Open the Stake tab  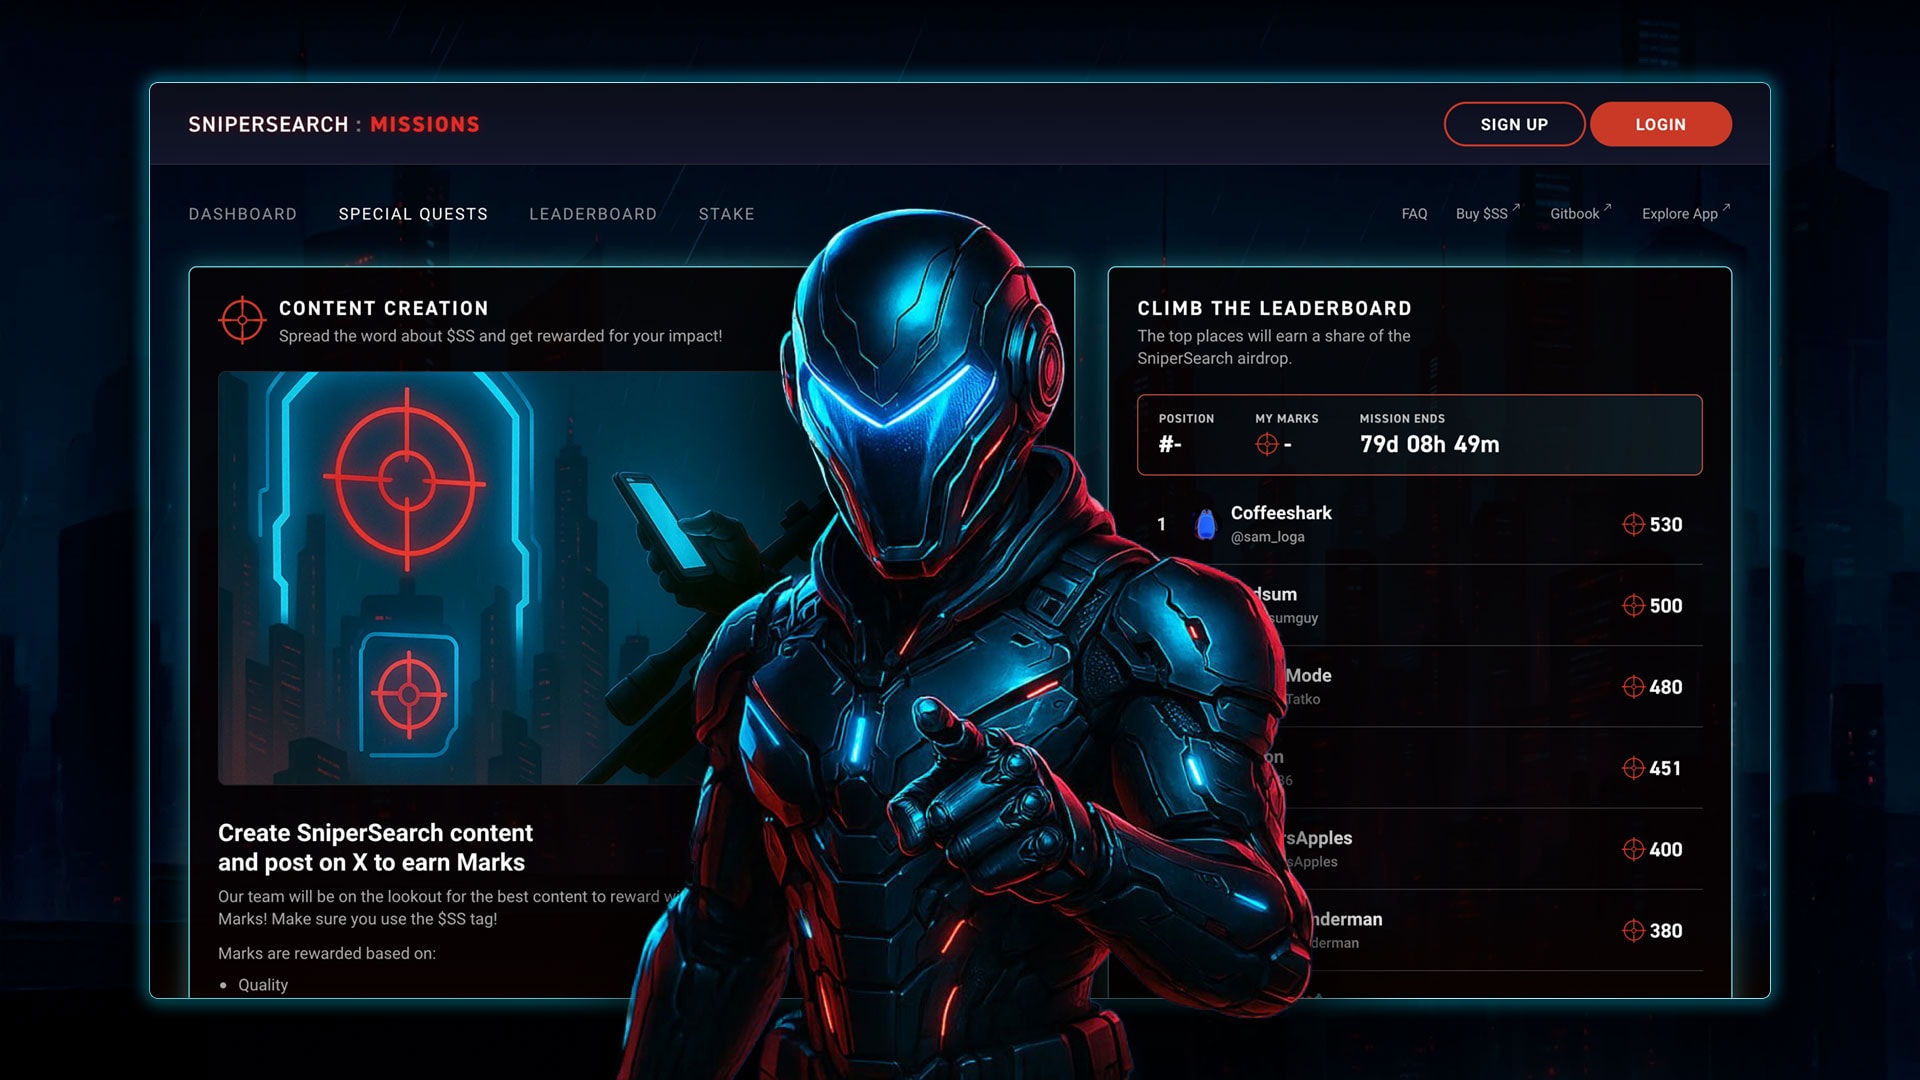(726, 214)
